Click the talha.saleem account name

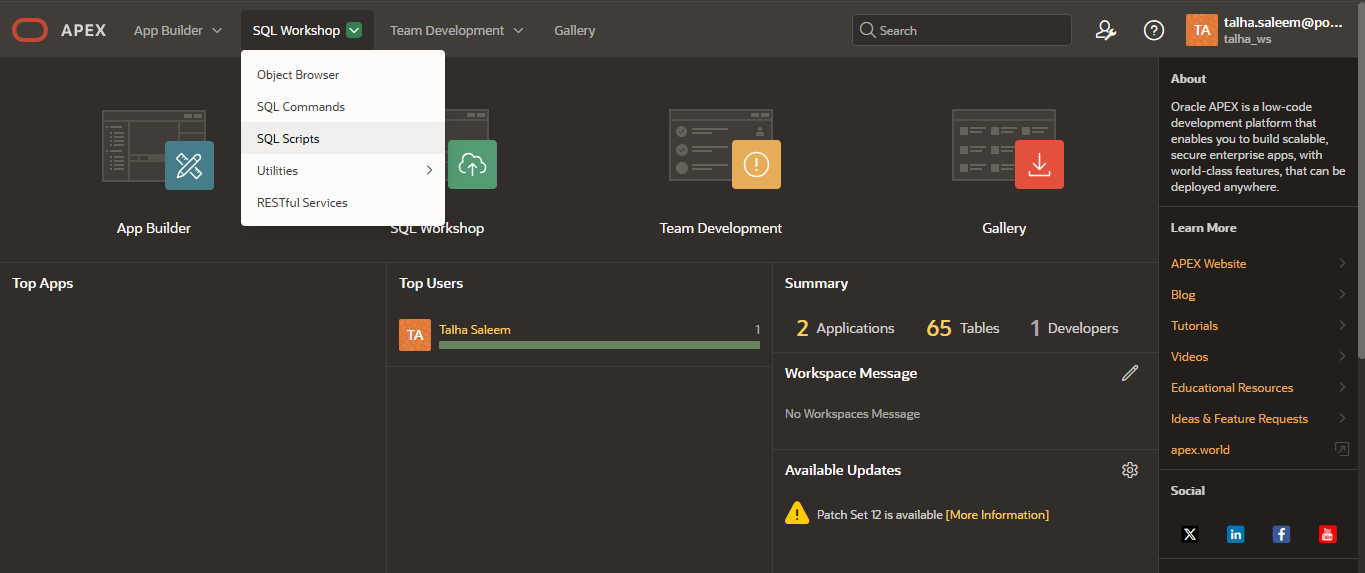(1282, 22)
